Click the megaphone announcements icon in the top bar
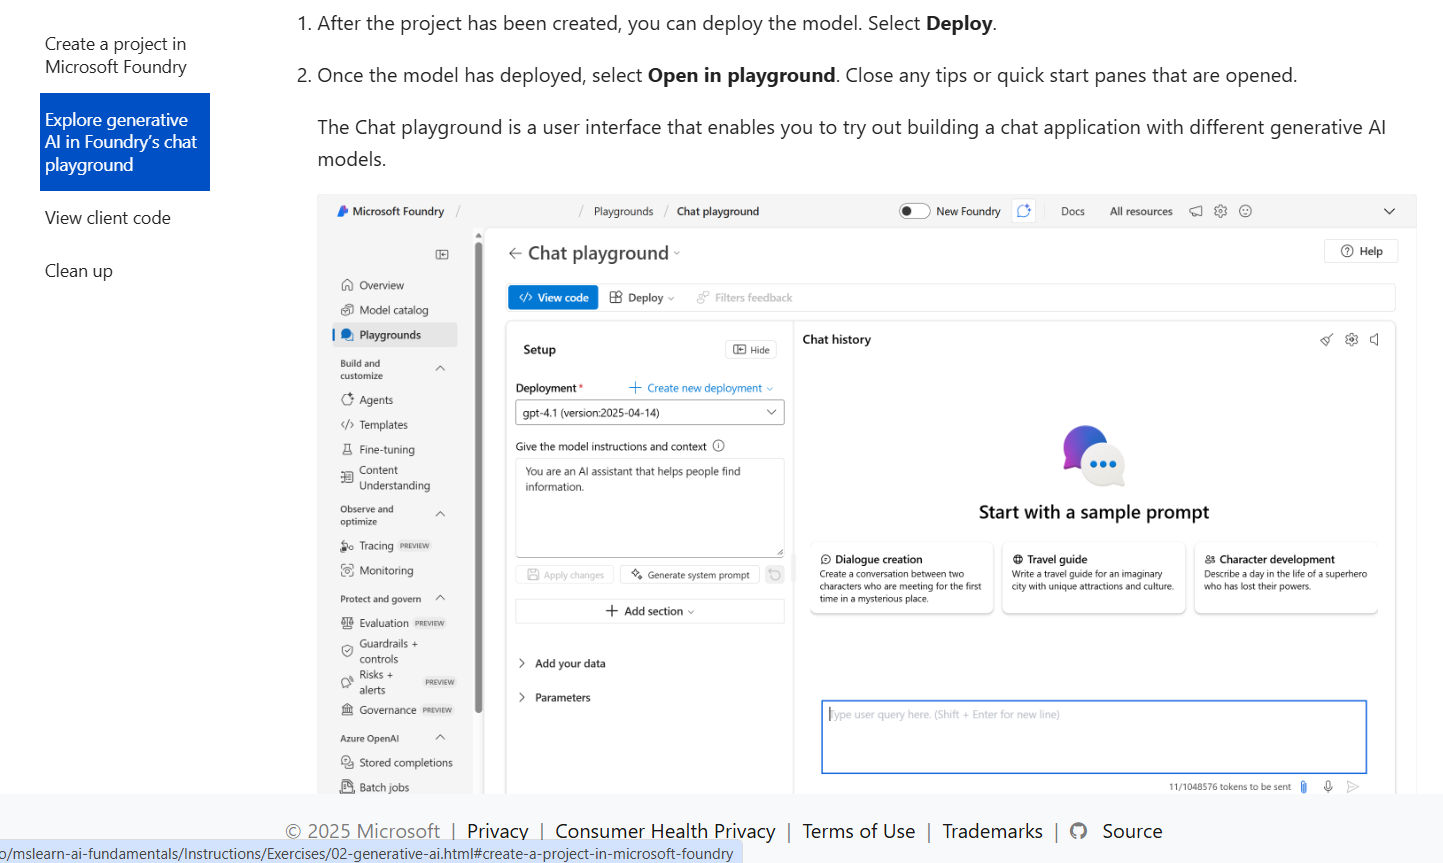 pos(1196,211)
